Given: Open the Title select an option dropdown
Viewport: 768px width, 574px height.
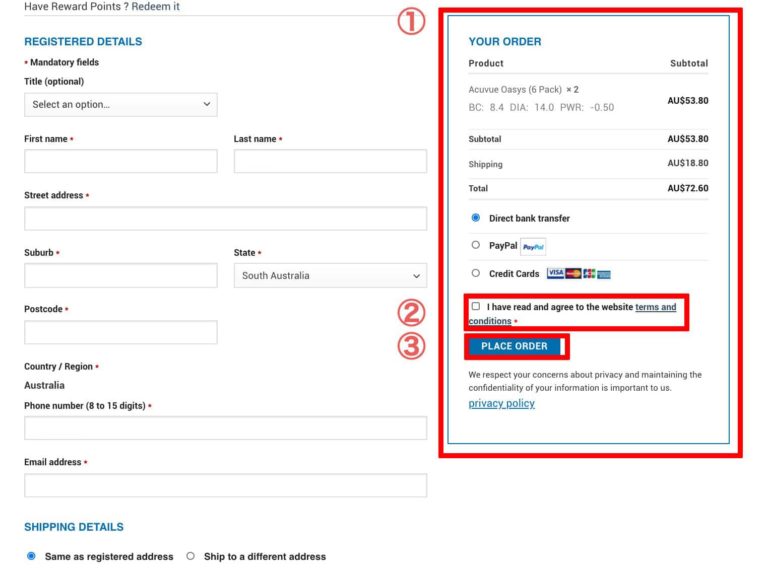Looking at the screenshot, I should pyautogui.click(x=120, y=104).
